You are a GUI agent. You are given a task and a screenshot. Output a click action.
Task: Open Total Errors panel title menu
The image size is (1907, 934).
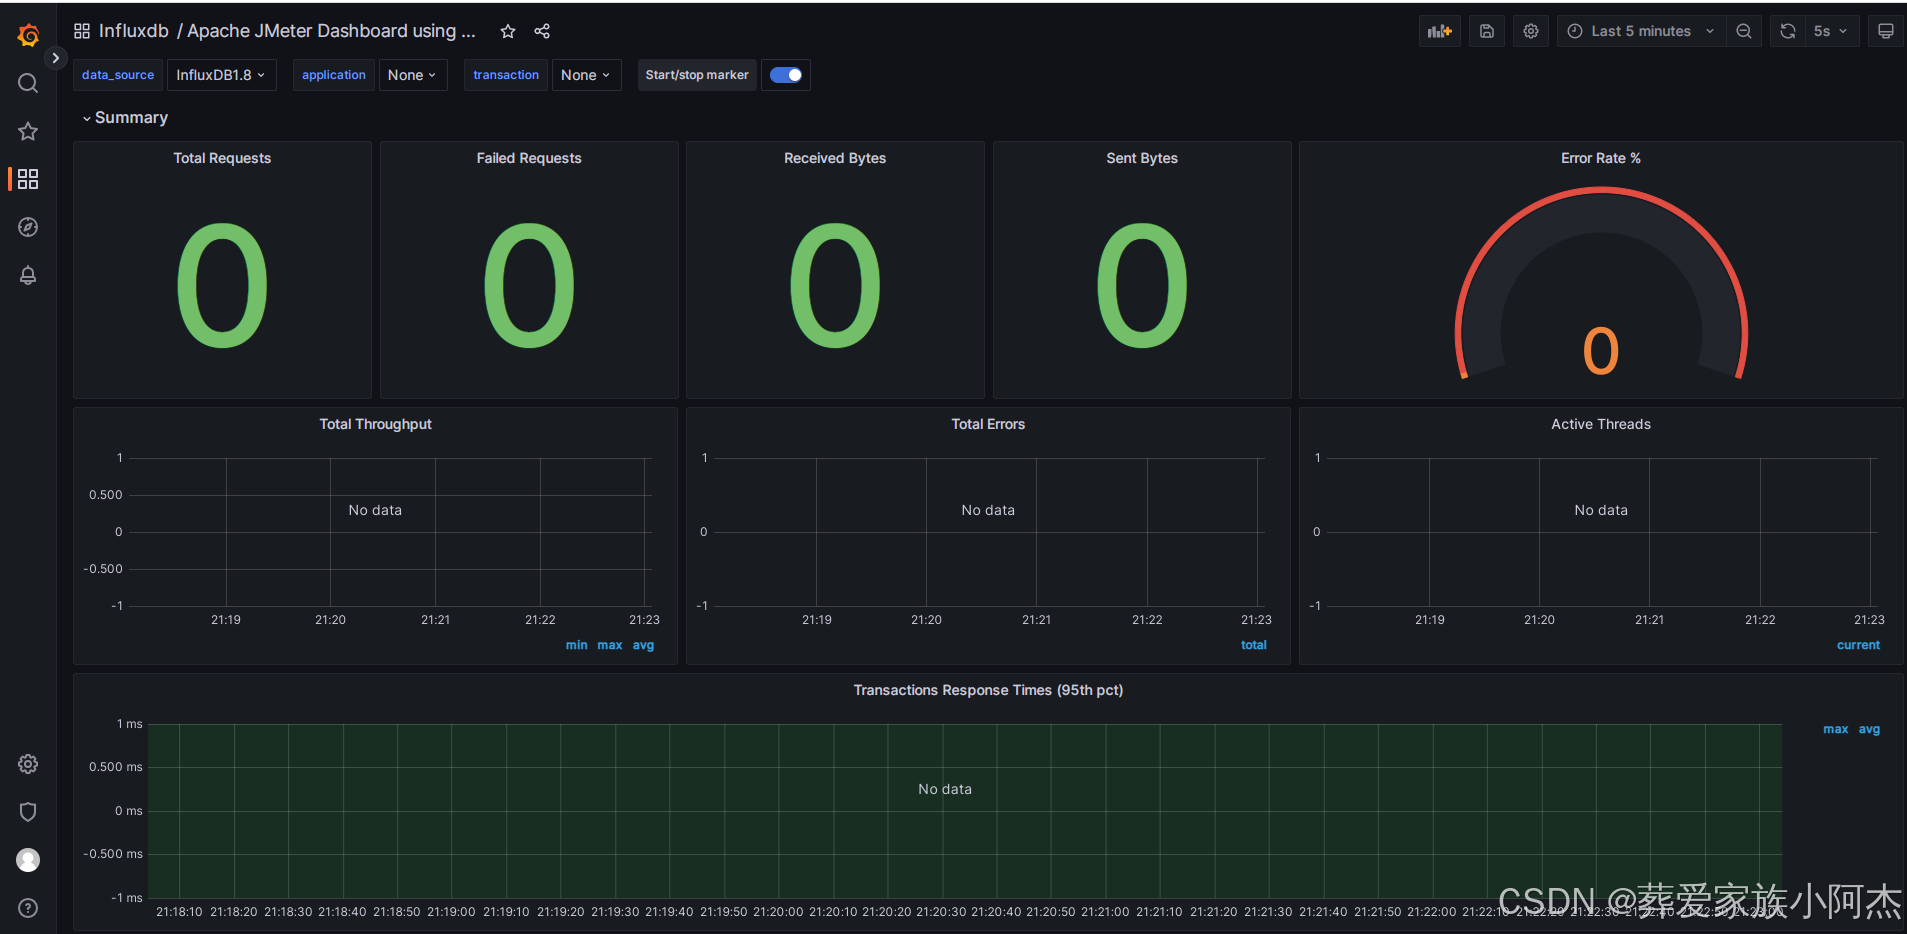click(988, 424)
